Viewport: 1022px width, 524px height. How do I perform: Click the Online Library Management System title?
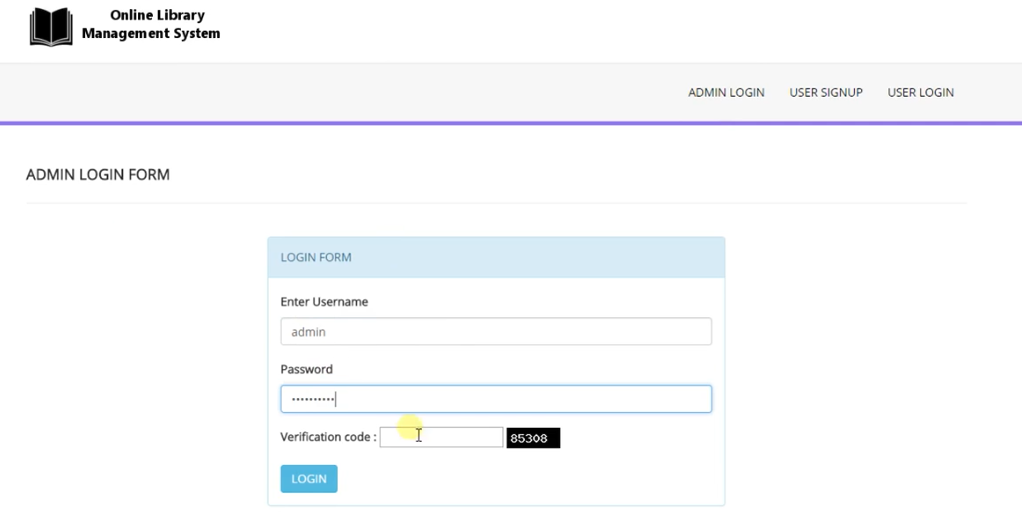click(151, 24)
